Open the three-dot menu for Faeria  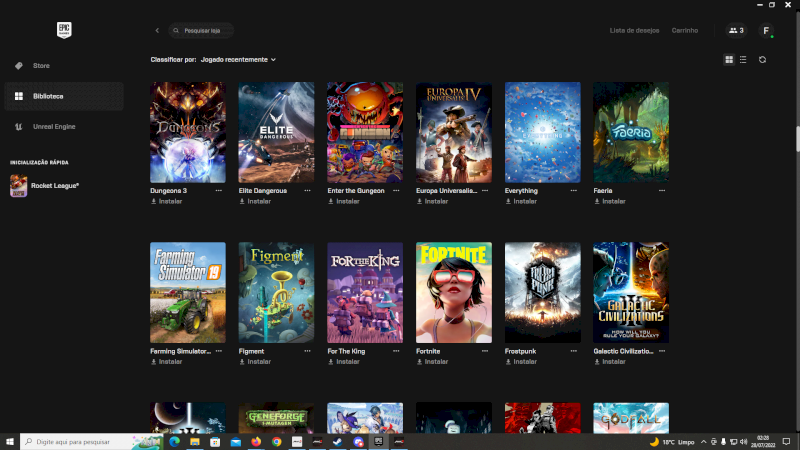tap(660, 190)
